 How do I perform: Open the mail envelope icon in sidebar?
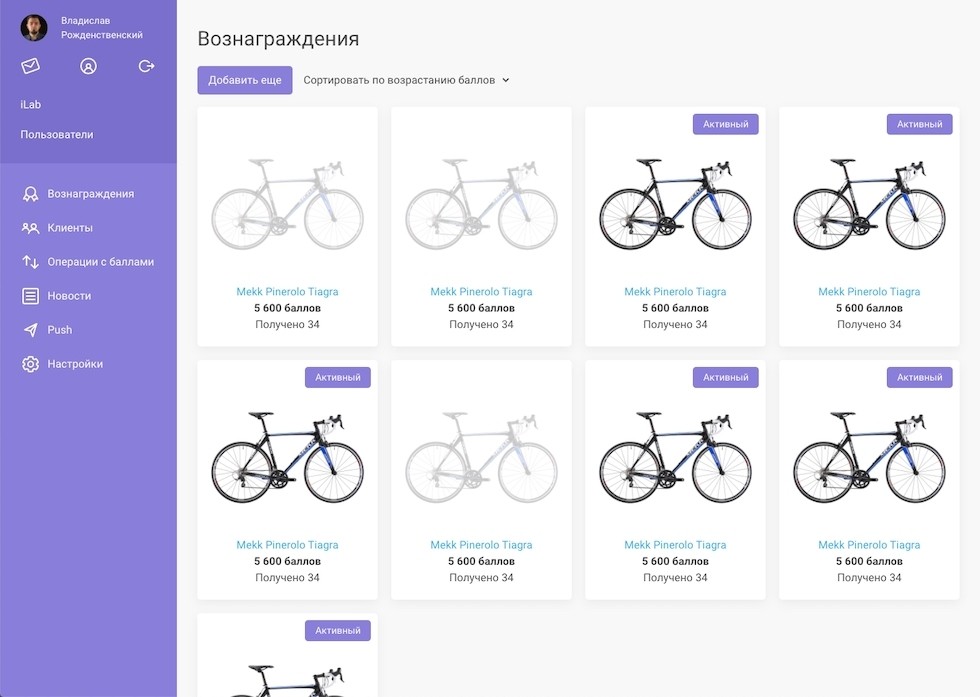point(31,66)
